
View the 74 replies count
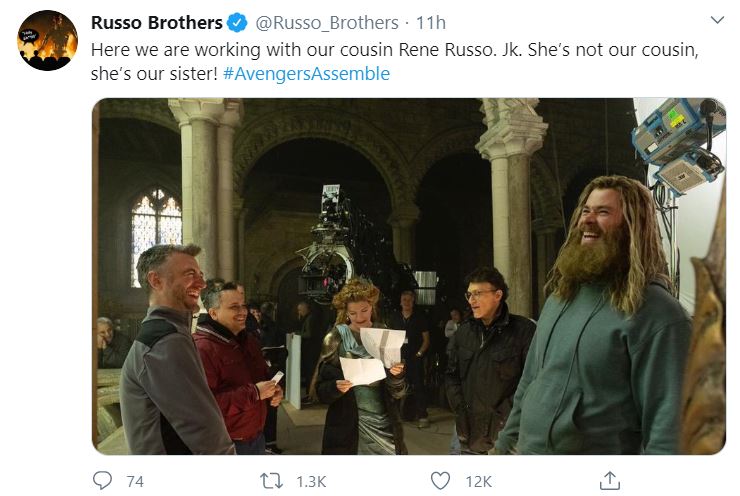click(x=134, y=482)
